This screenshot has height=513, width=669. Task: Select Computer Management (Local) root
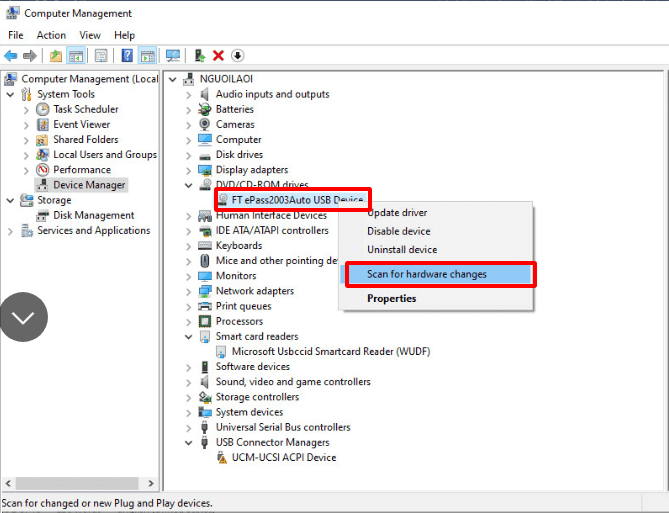point(90,79)
